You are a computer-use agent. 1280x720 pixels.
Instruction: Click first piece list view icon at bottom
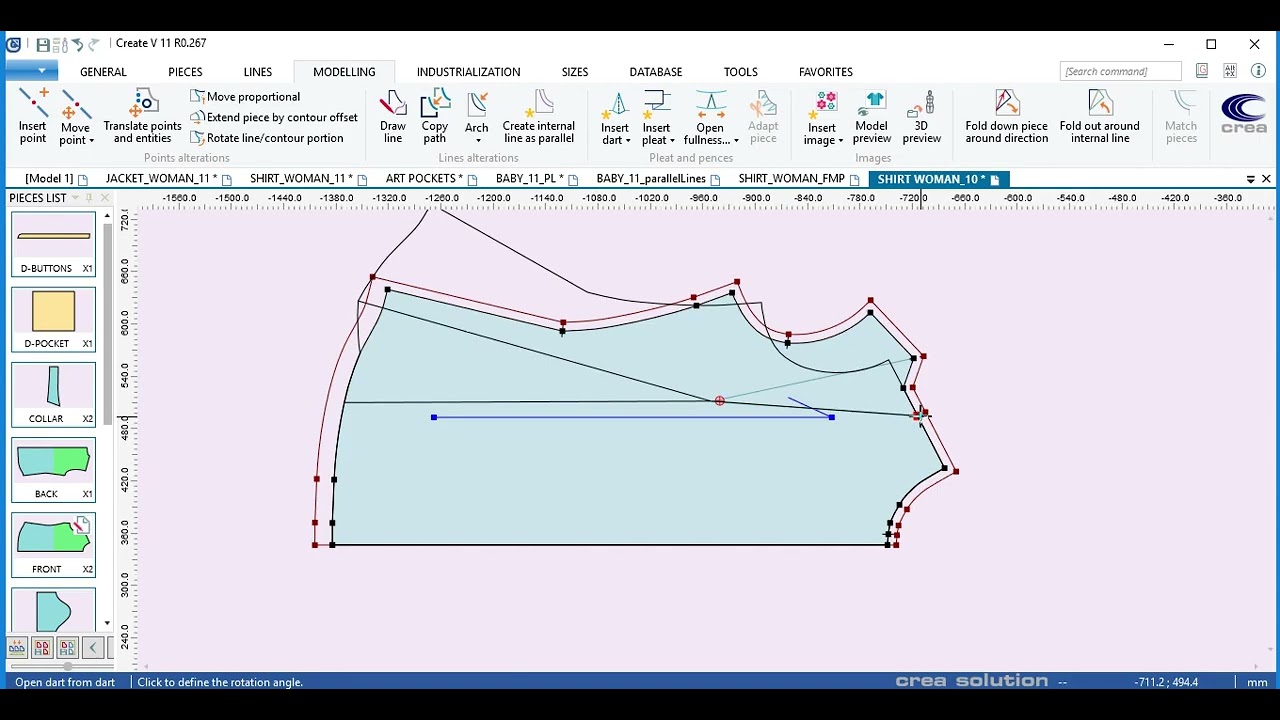pos(17,647)
